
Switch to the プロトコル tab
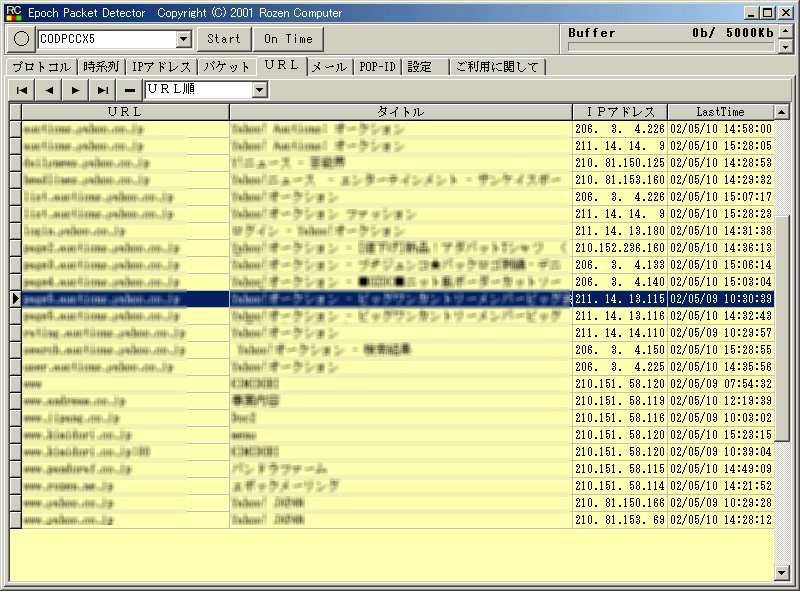(x=42, y=67)
